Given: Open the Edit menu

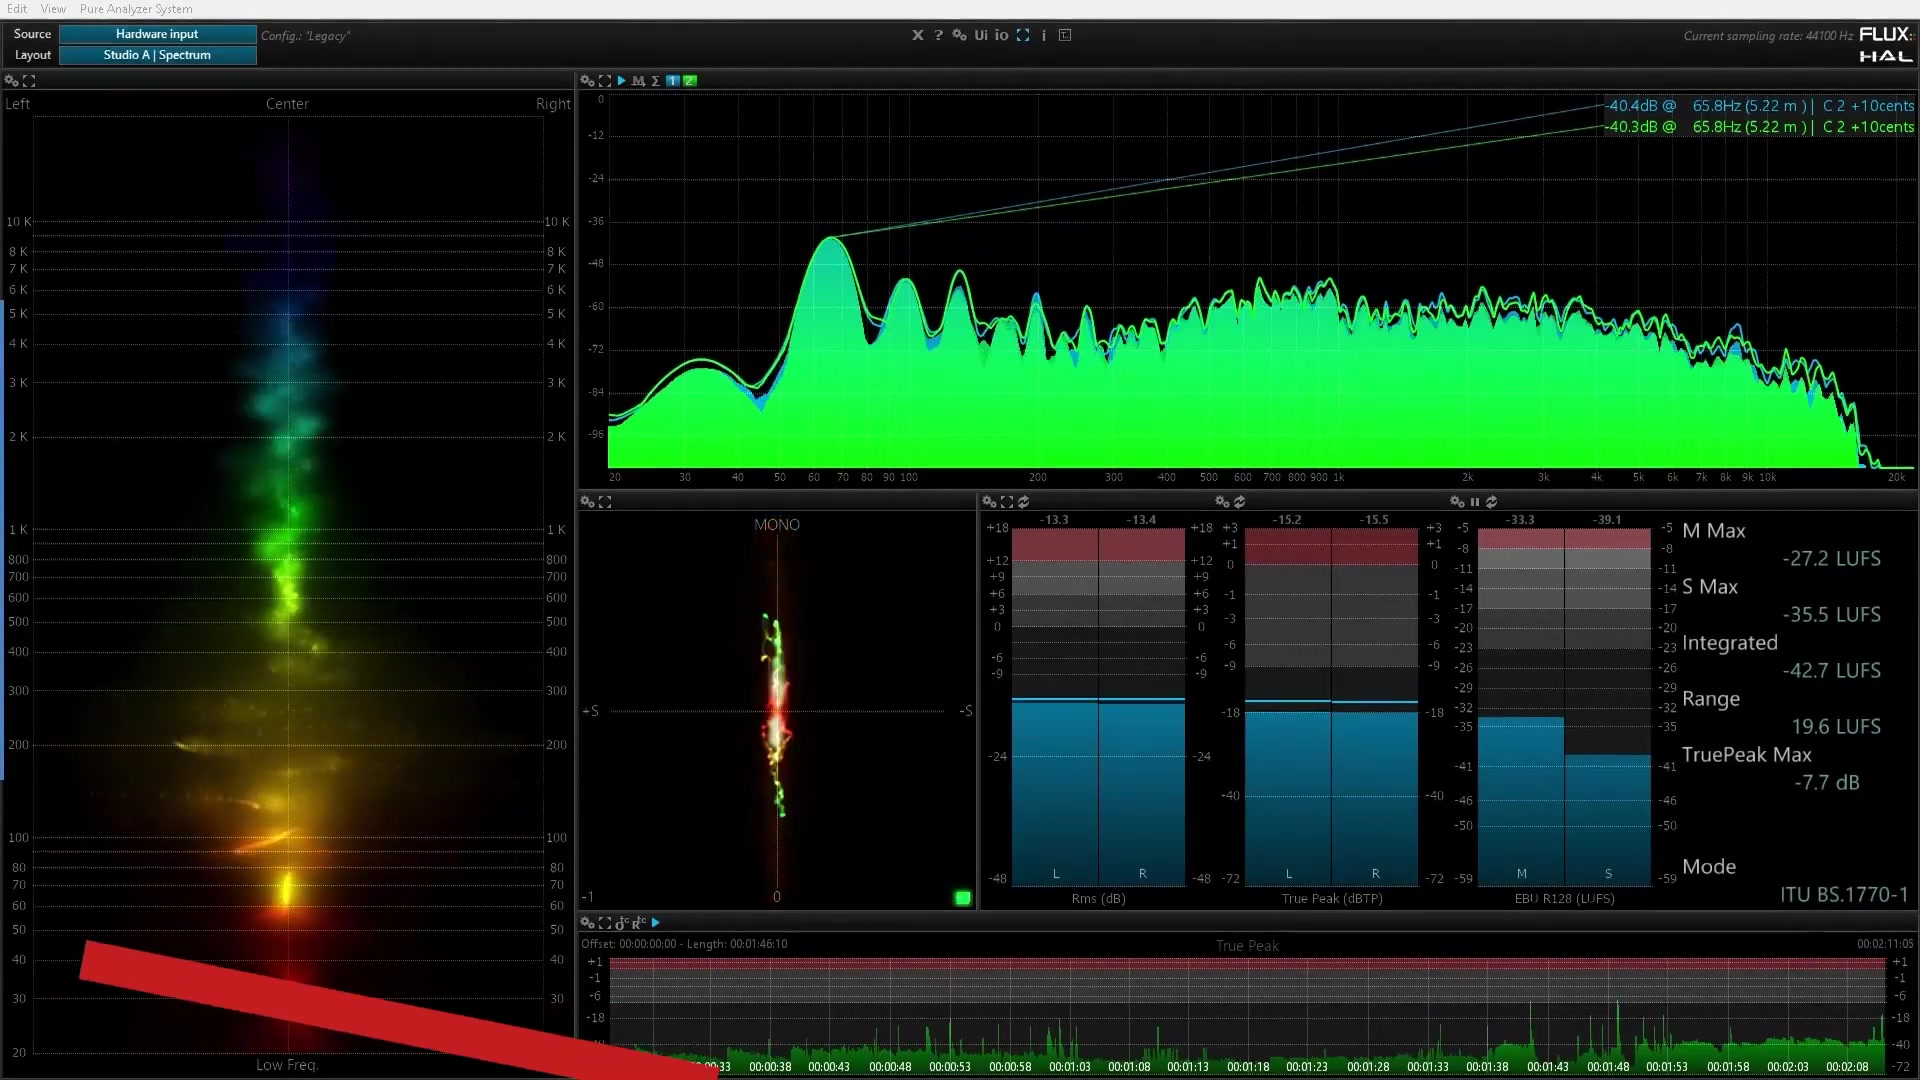Looking at the screenshot, I should coord(17,9).
